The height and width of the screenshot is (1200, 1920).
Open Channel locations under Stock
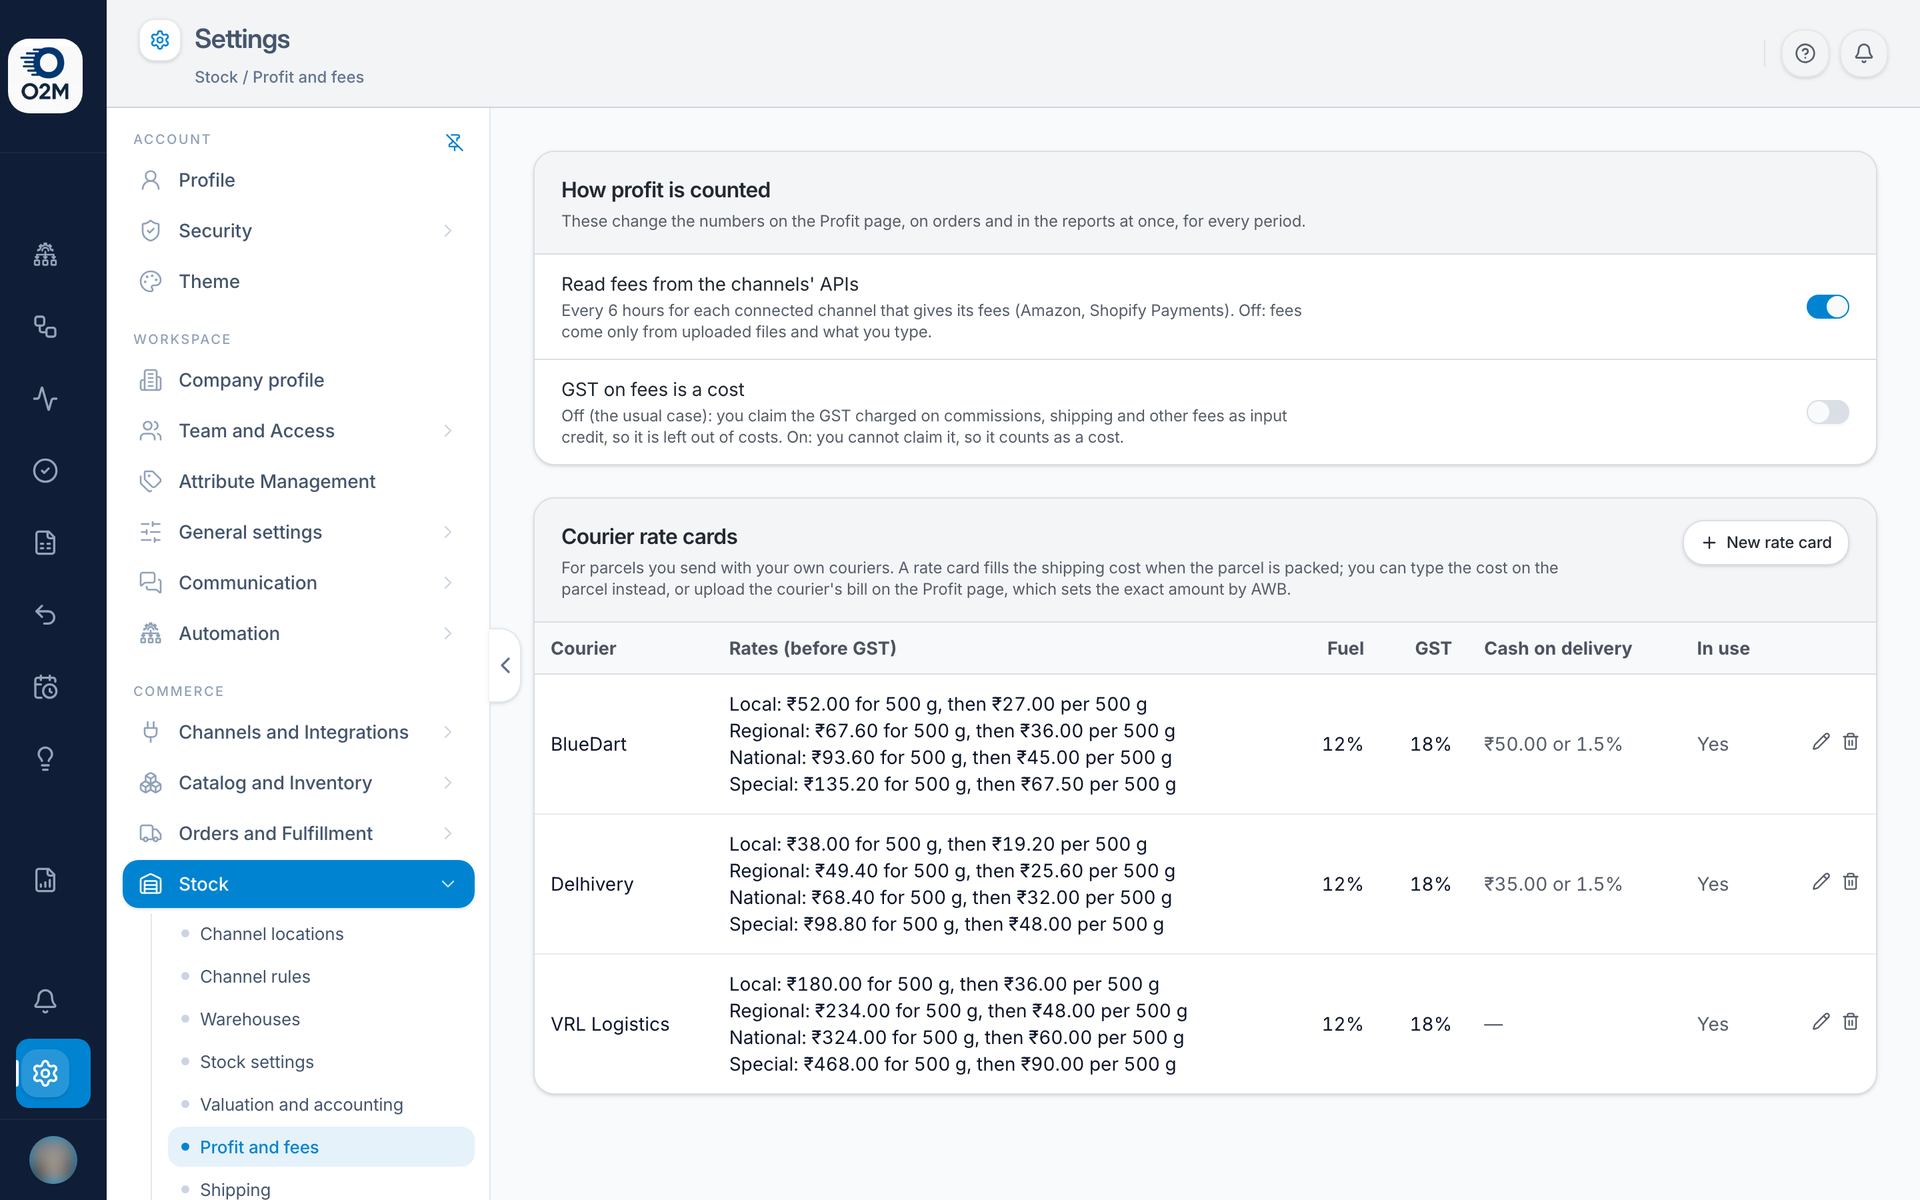321,934
